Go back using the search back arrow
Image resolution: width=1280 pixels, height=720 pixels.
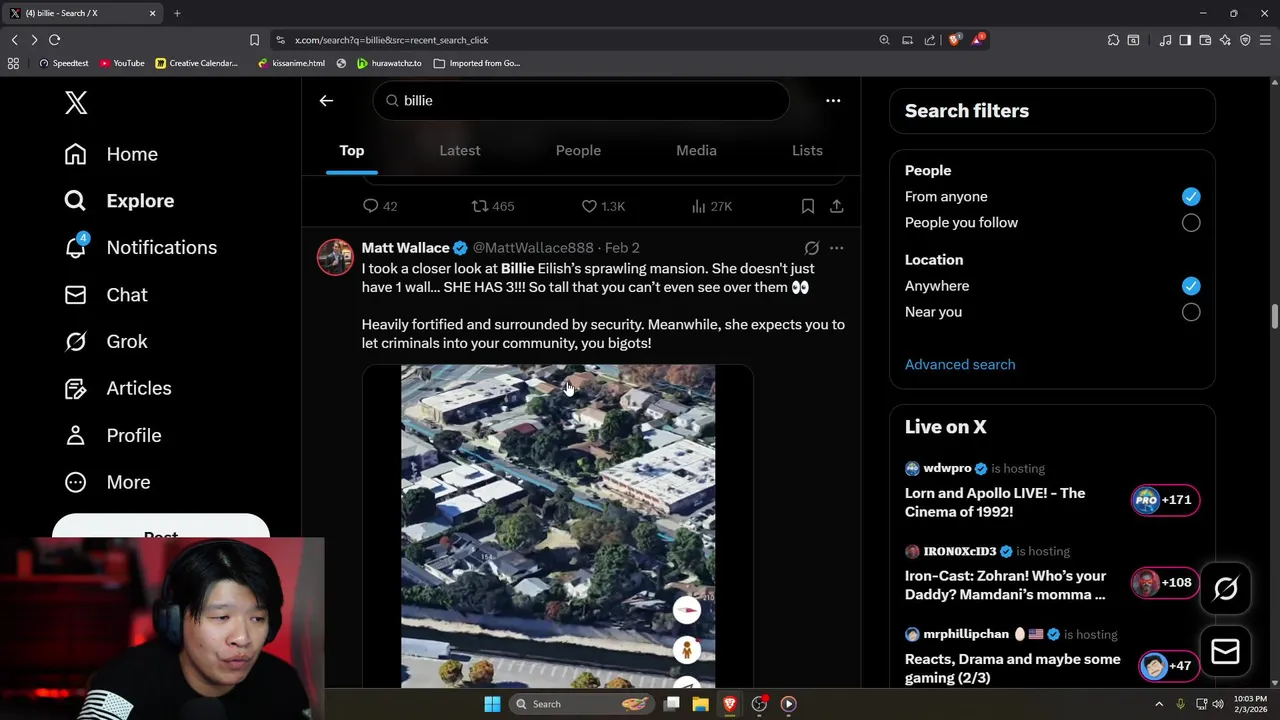(x=326, y=100)
